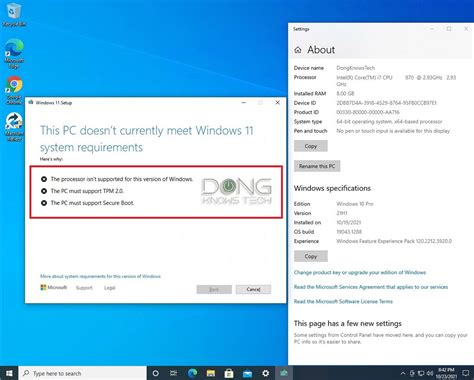Image resolution: width=474 pixels, height=380 pixels.
Task: Open Settings gear on taskbar
Action: coord(265,373)
